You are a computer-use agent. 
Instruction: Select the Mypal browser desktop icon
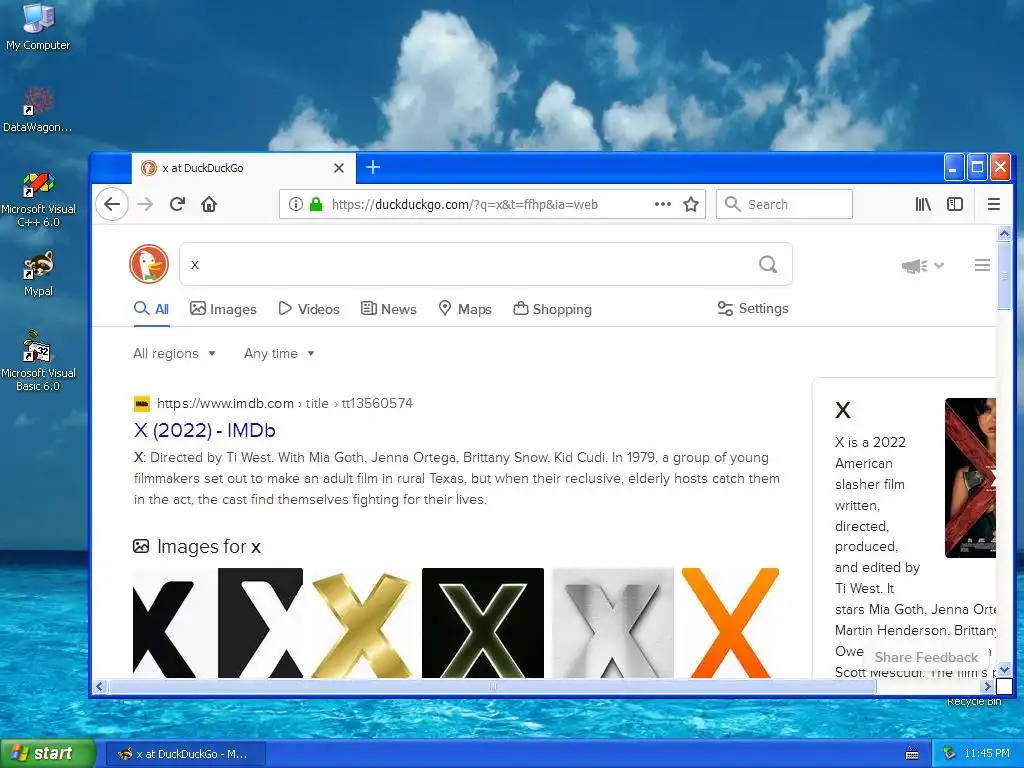(38, 274)
